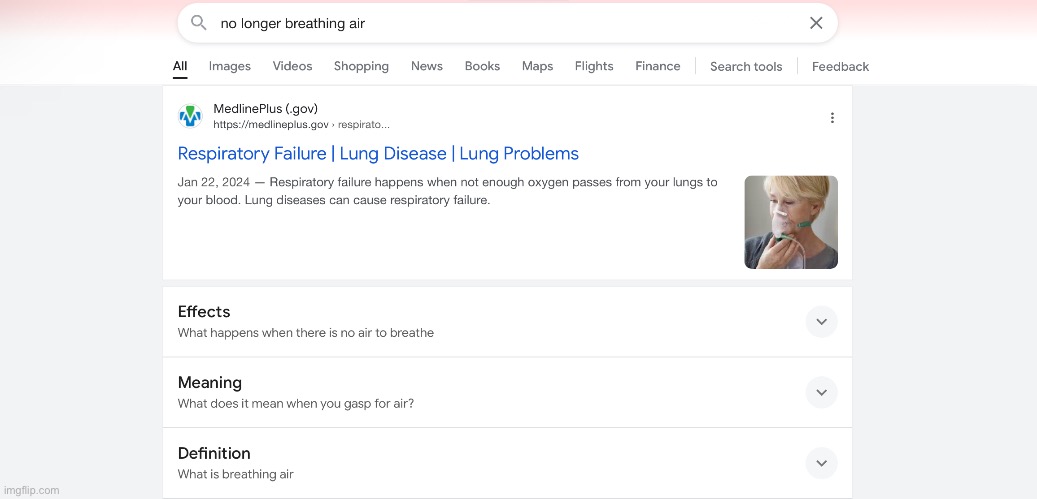Expand the Meaning question

(821, 392)
